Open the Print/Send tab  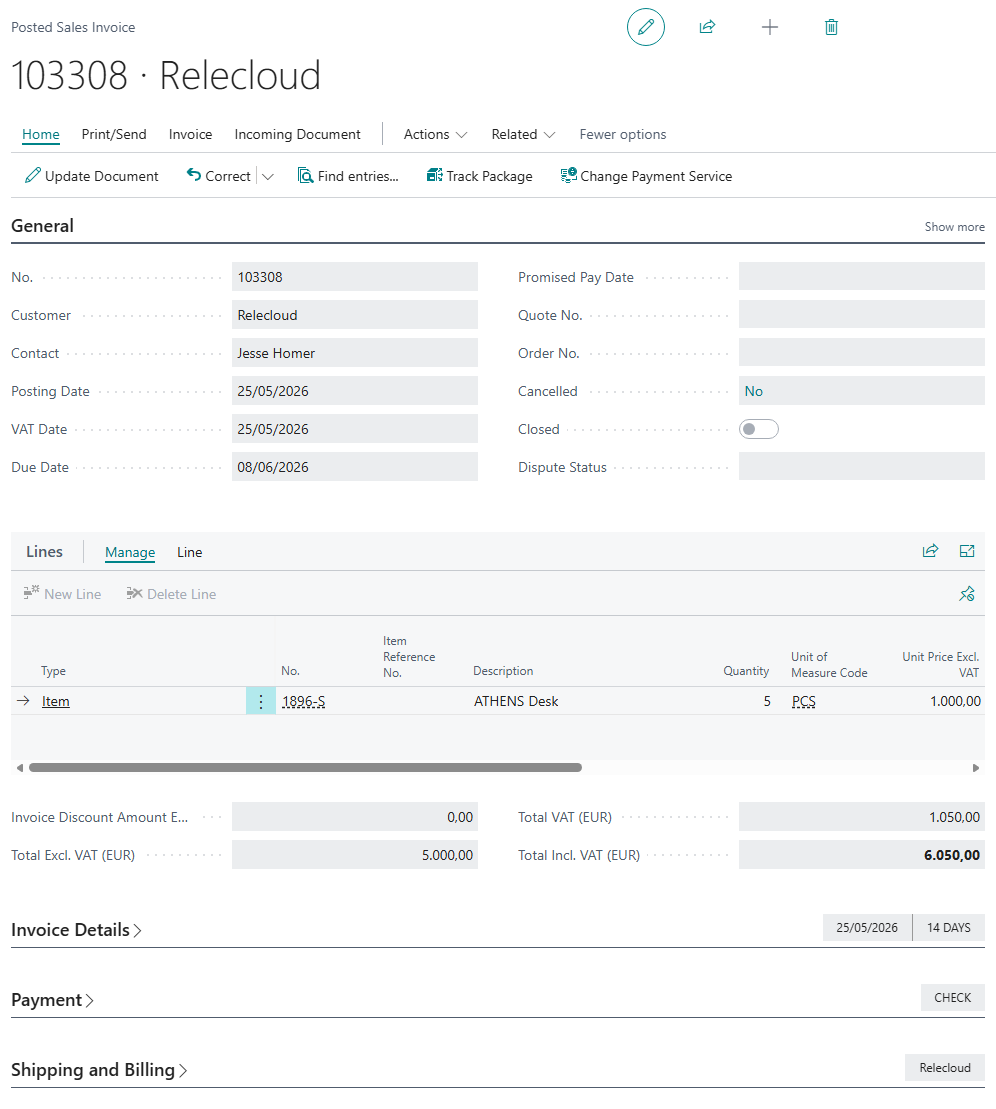pyautogui.click(x=114, y=134)
